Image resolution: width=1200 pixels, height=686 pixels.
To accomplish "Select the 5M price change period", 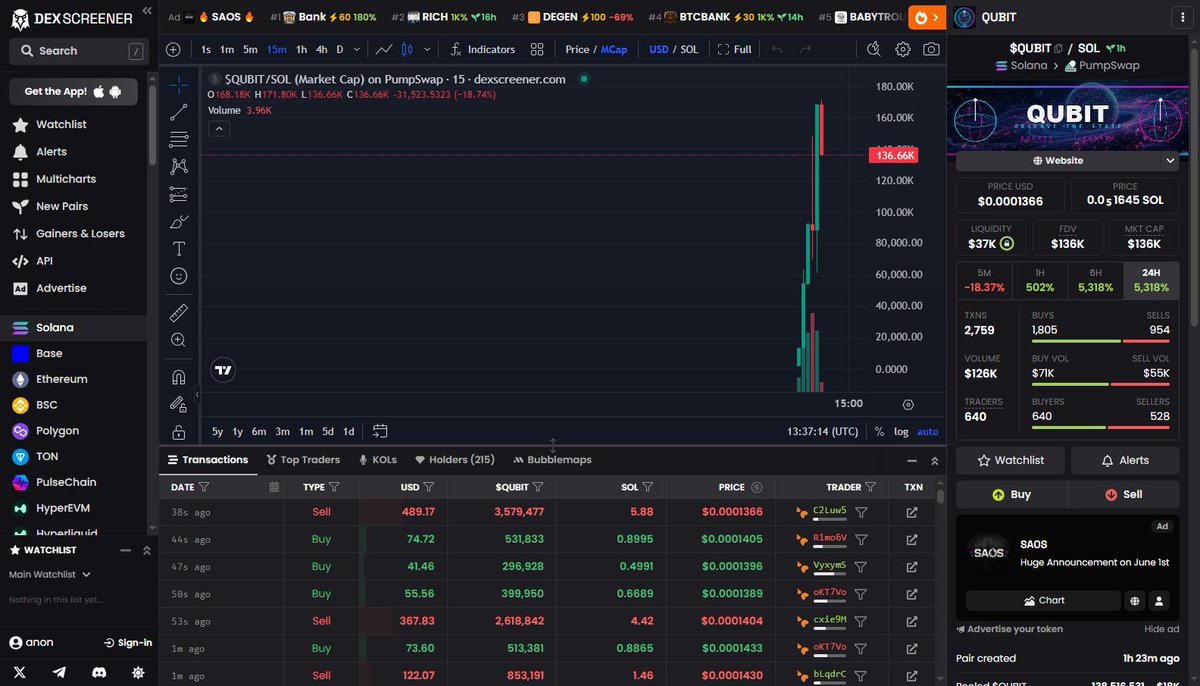I will [984, 279].
